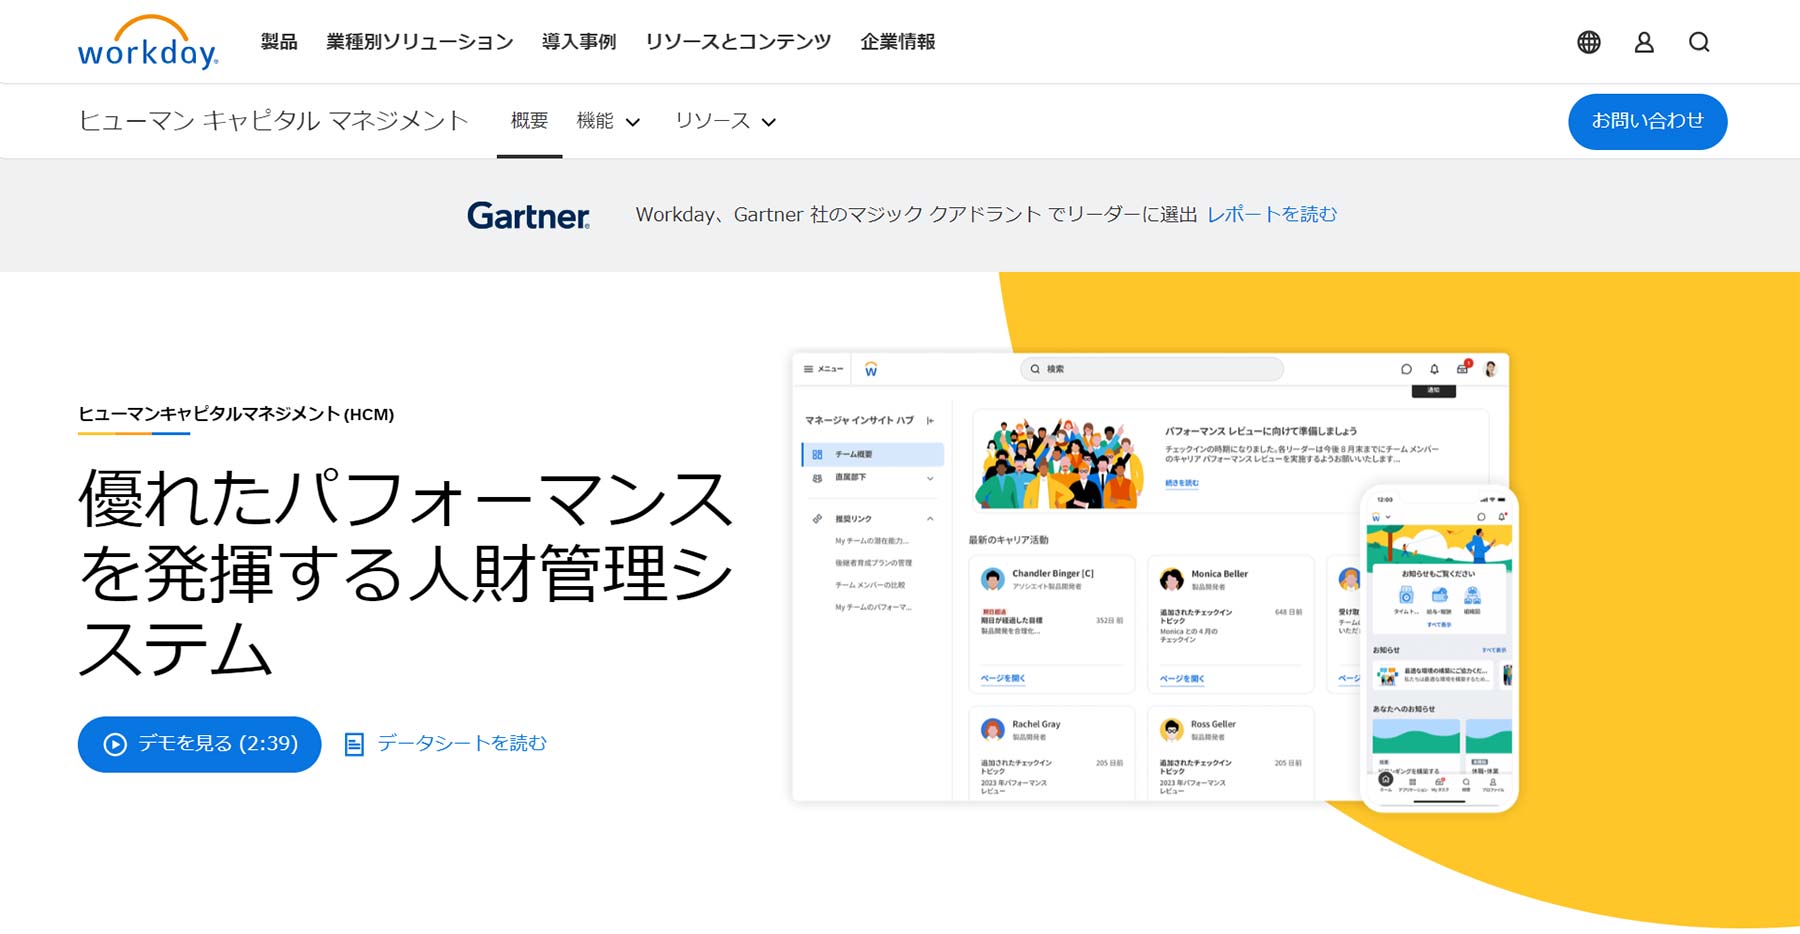Click the Gartner マジック クアドラント announcement text
1800x934 pixels.
point(916,214)
